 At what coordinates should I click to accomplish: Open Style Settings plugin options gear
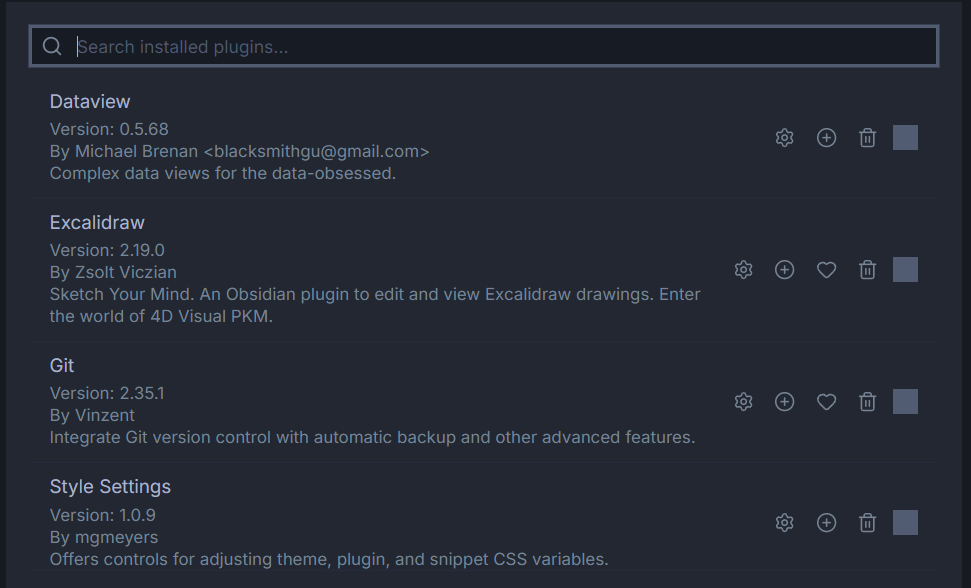click(x=785, y=523)
